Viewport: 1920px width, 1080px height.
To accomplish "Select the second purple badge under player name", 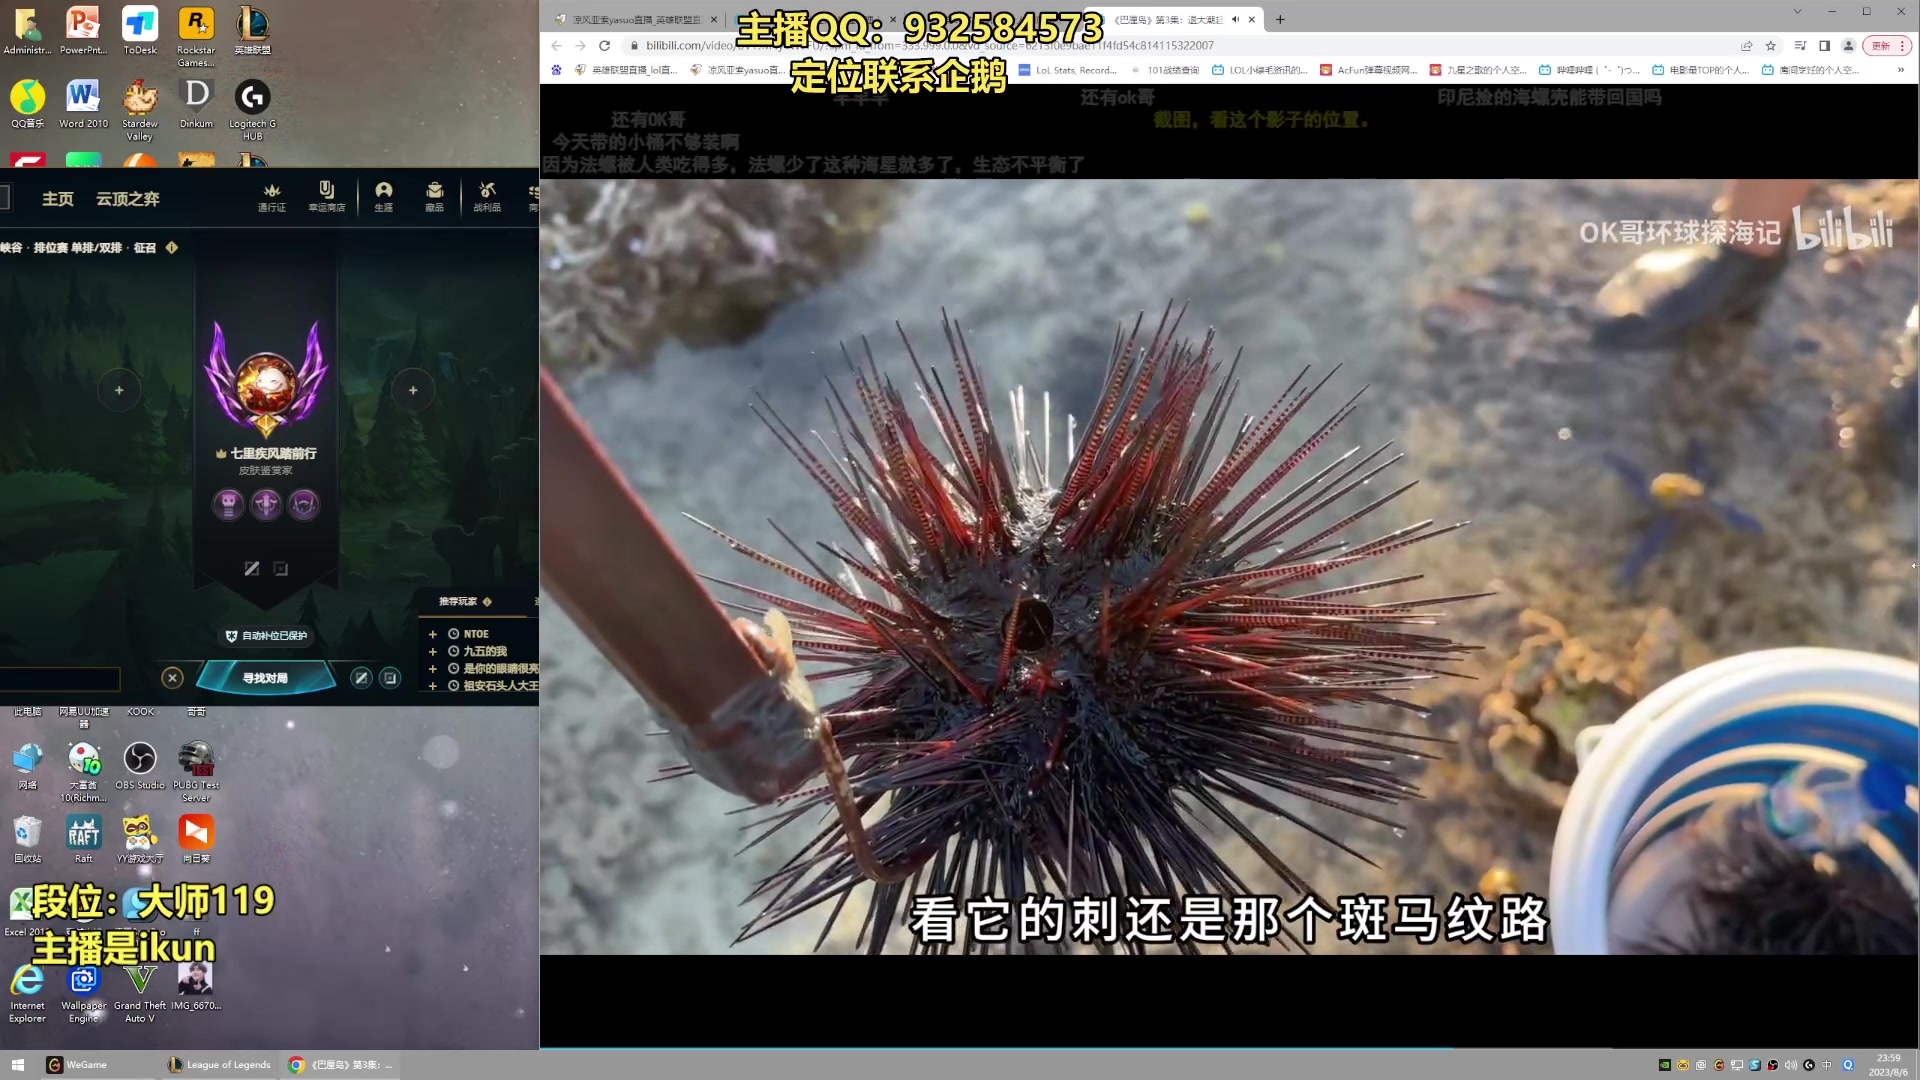I will click(x=266, y=504).
